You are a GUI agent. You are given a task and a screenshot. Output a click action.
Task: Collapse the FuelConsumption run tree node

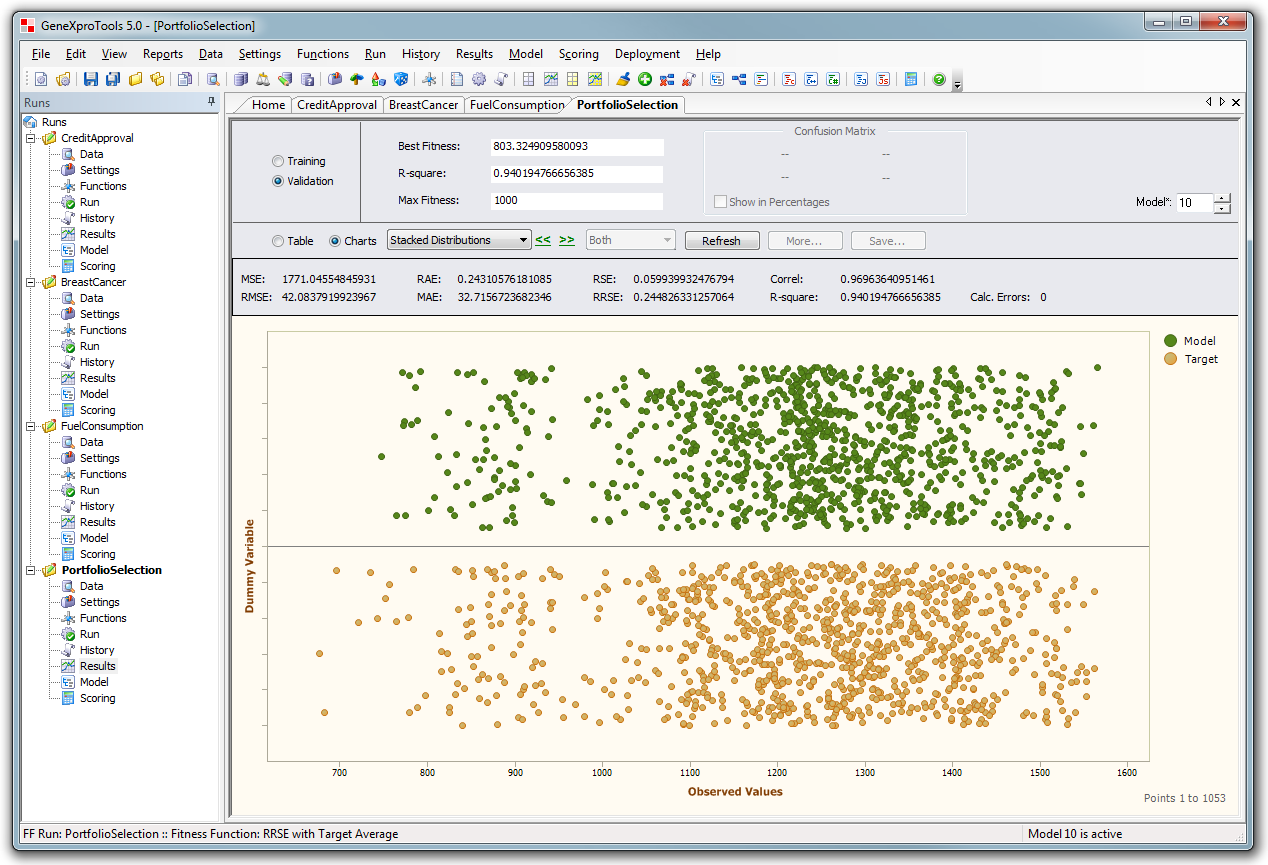click(x=31, y=426)
